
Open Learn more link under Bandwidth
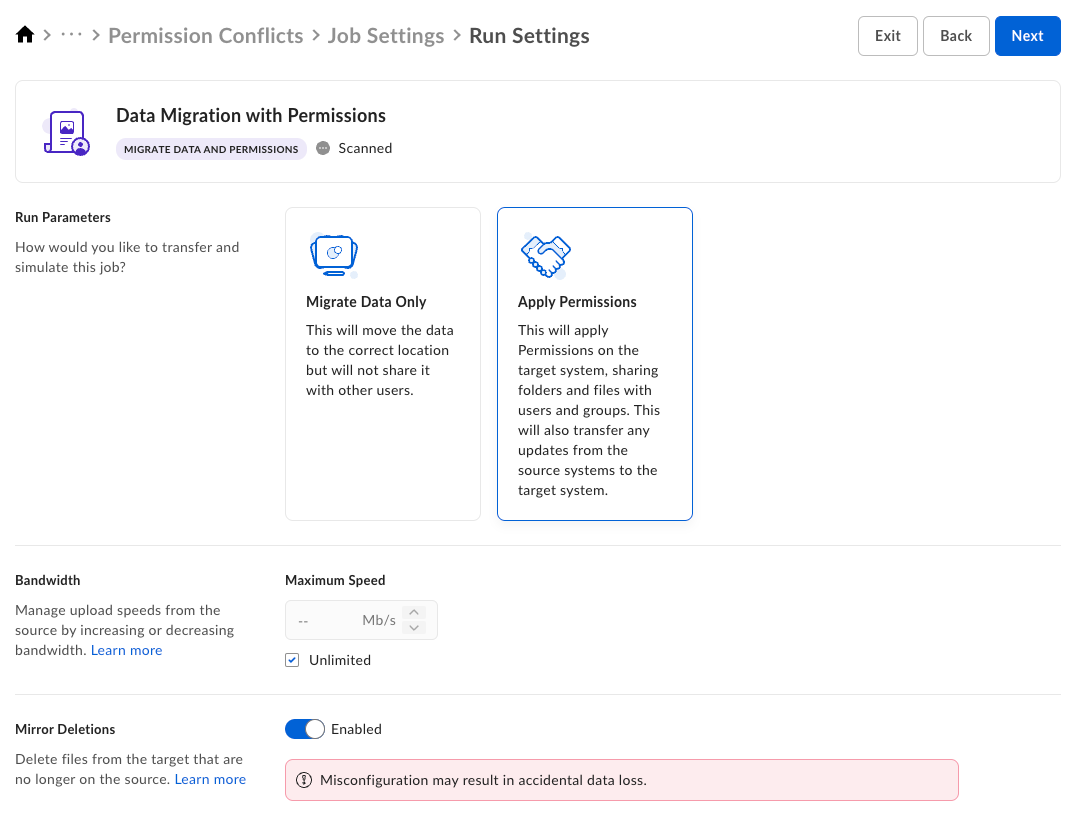click(126, 650)
